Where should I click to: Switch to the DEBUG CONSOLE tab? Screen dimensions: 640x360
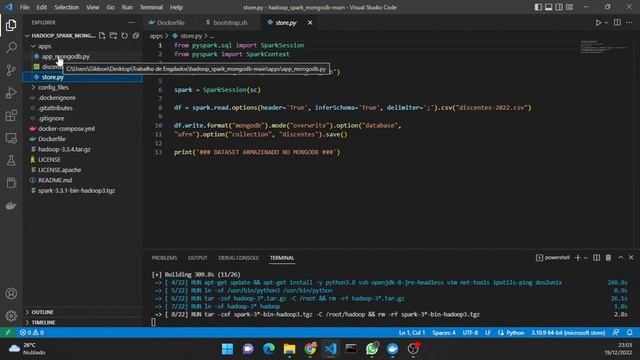click(238, 258)
